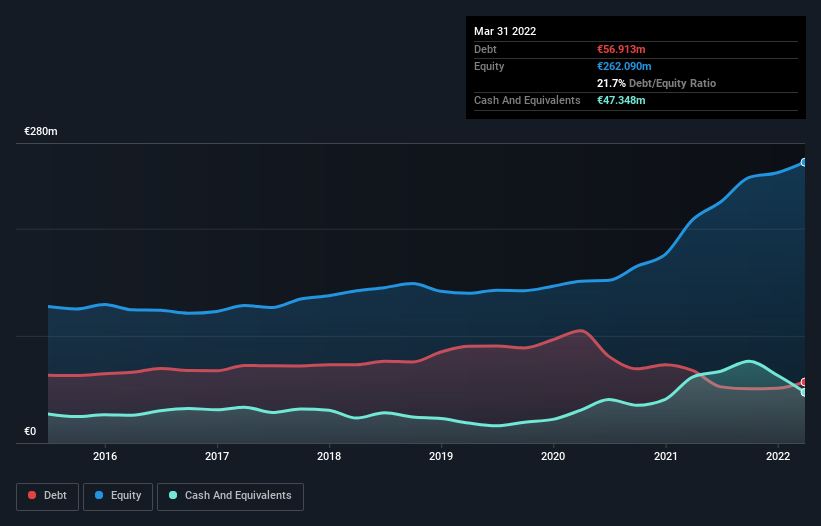Click the €0 y-axis label
The image size is (821, 526).
click(x=30, y=432)
